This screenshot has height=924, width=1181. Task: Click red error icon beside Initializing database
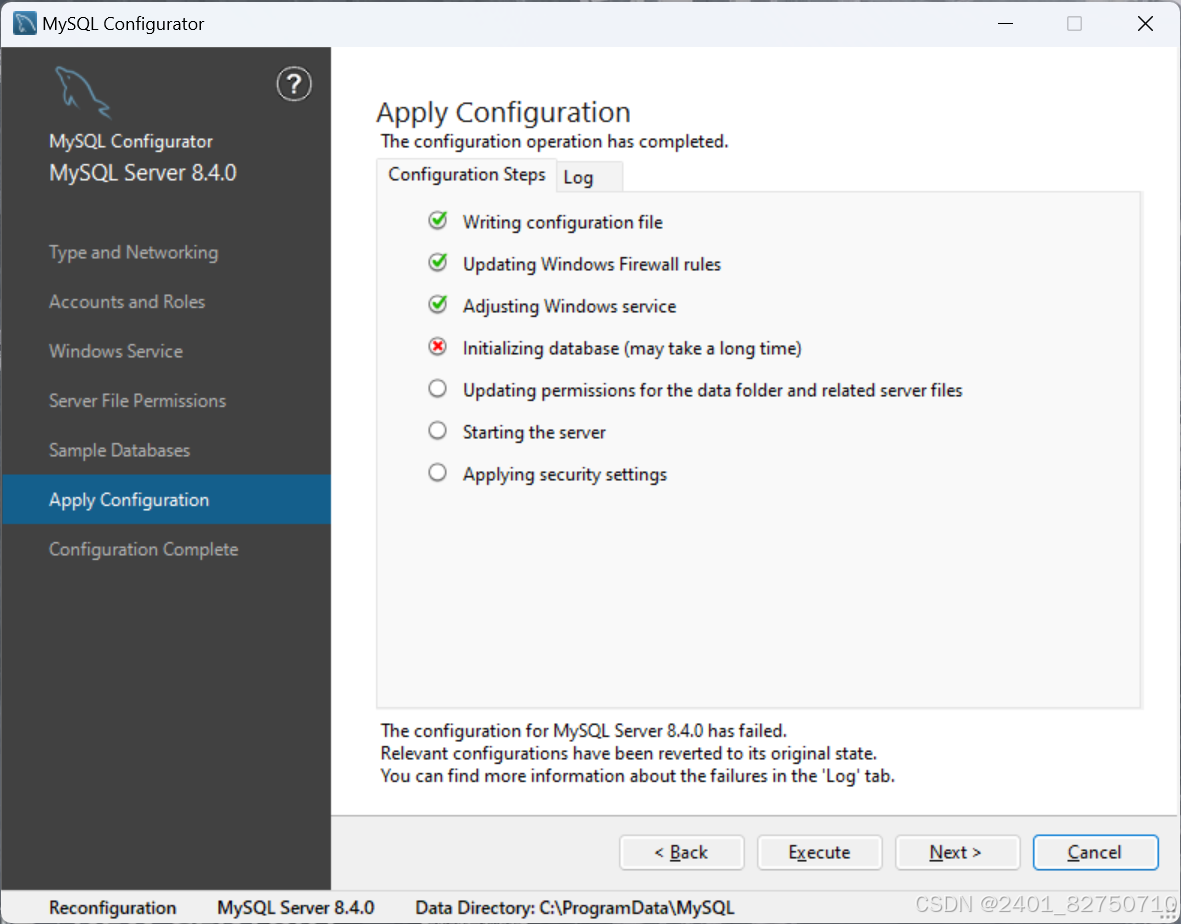(x=438, y=346)
